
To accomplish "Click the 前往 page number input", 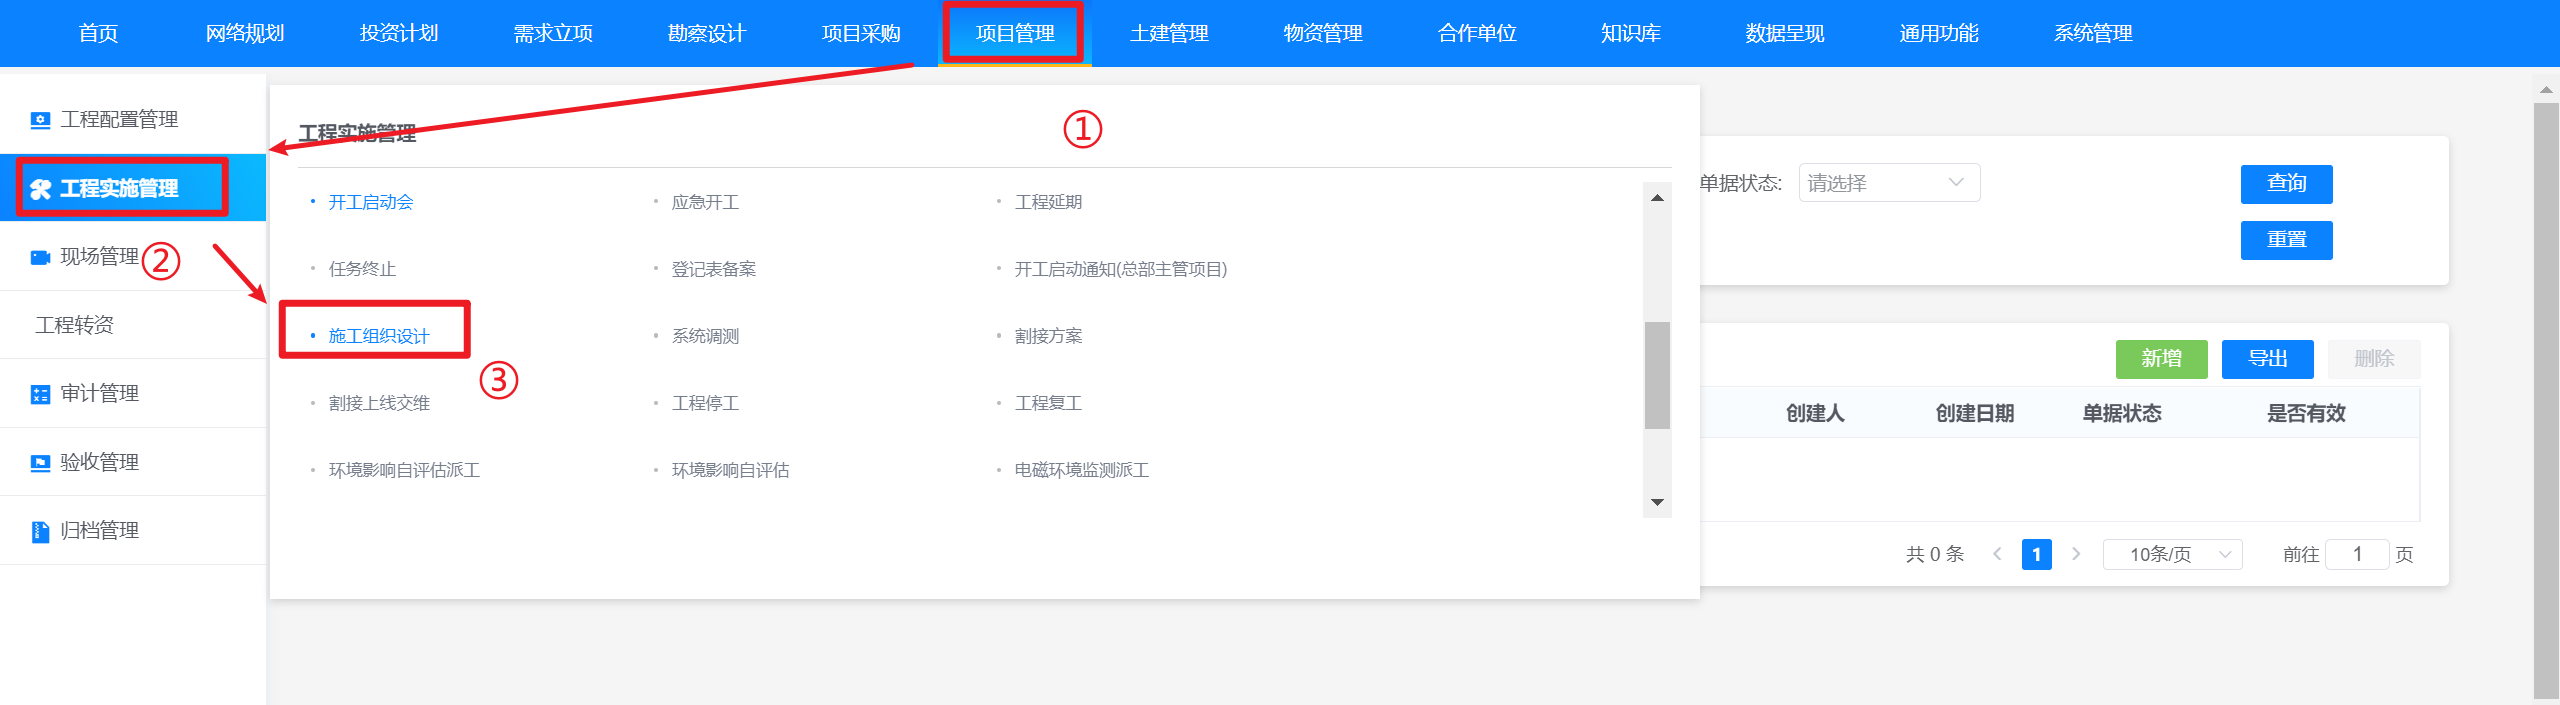I will pyautogui.click(x=2357, y=554).
